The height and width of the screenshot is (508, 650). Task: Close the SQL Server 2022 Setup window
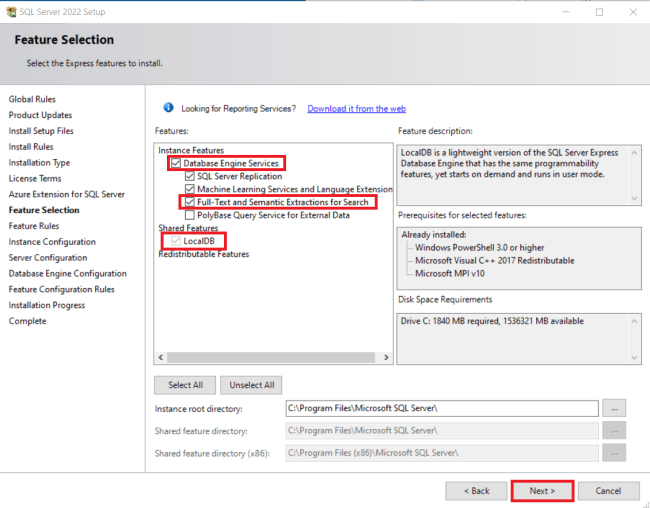point(633,12)
